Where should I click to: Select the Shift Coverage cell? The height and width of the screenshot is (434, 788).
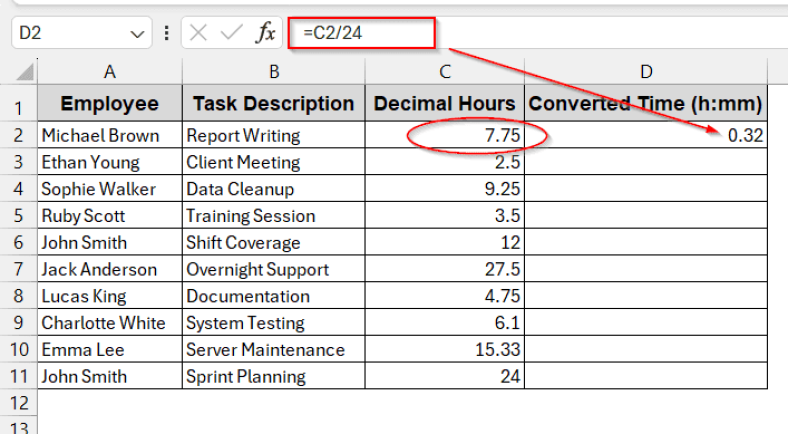tap(274, 242)
